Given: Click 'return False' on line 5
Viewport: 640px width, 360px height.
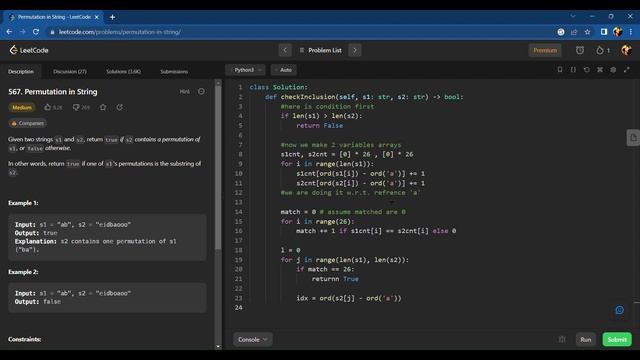Looking at the screenshot, I should tap(319, 126).
